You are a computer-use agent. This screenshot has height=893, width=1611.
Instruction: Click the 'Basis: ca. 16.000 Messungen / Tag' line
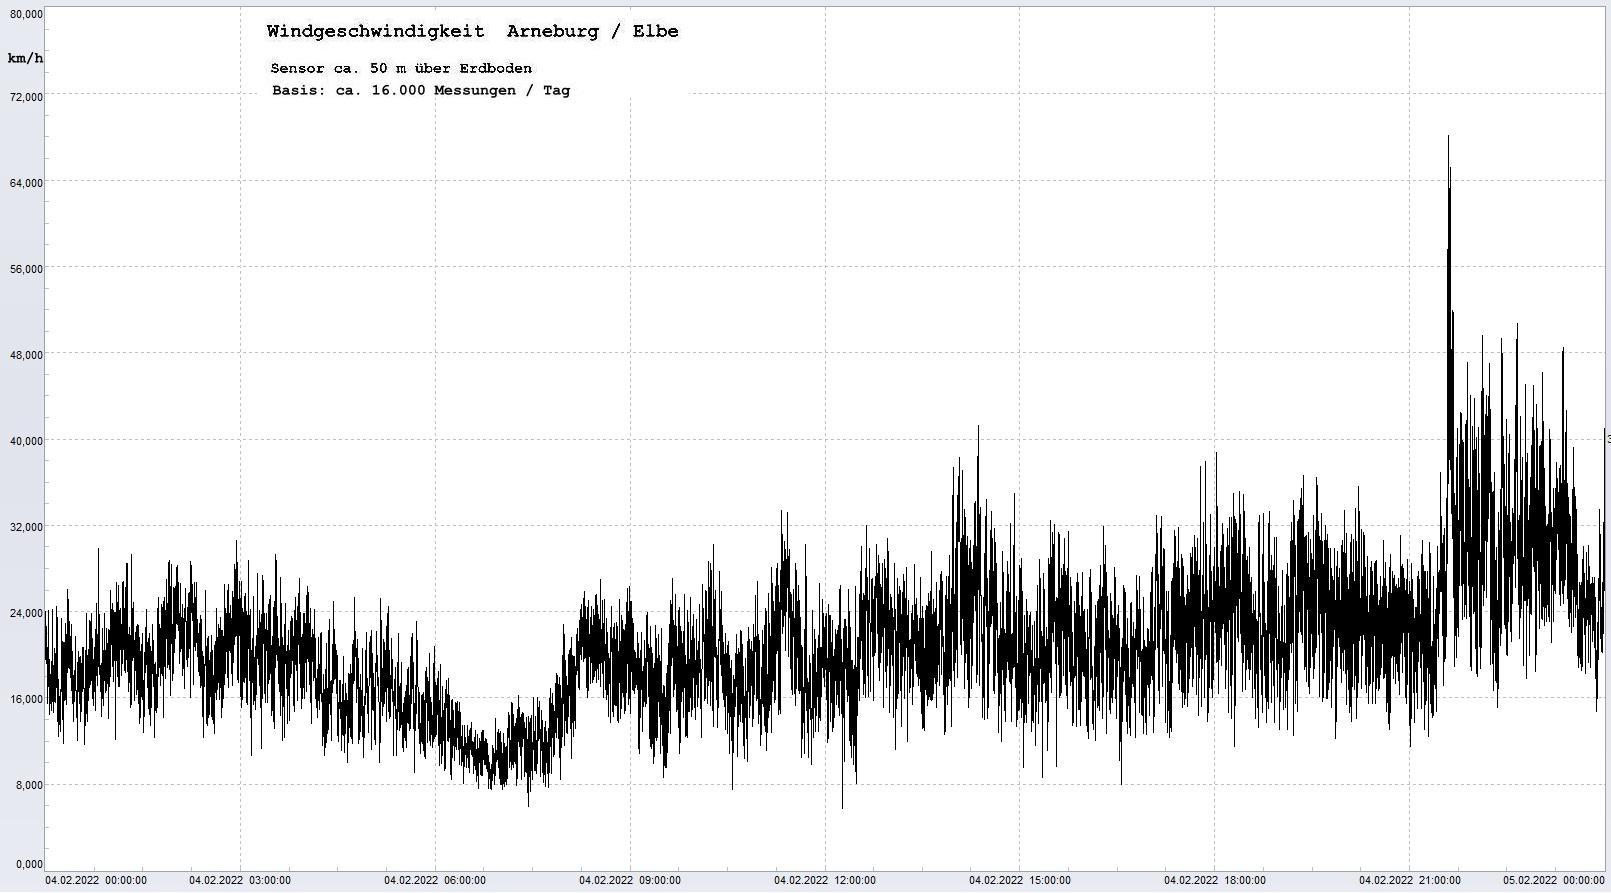point(421,90)
